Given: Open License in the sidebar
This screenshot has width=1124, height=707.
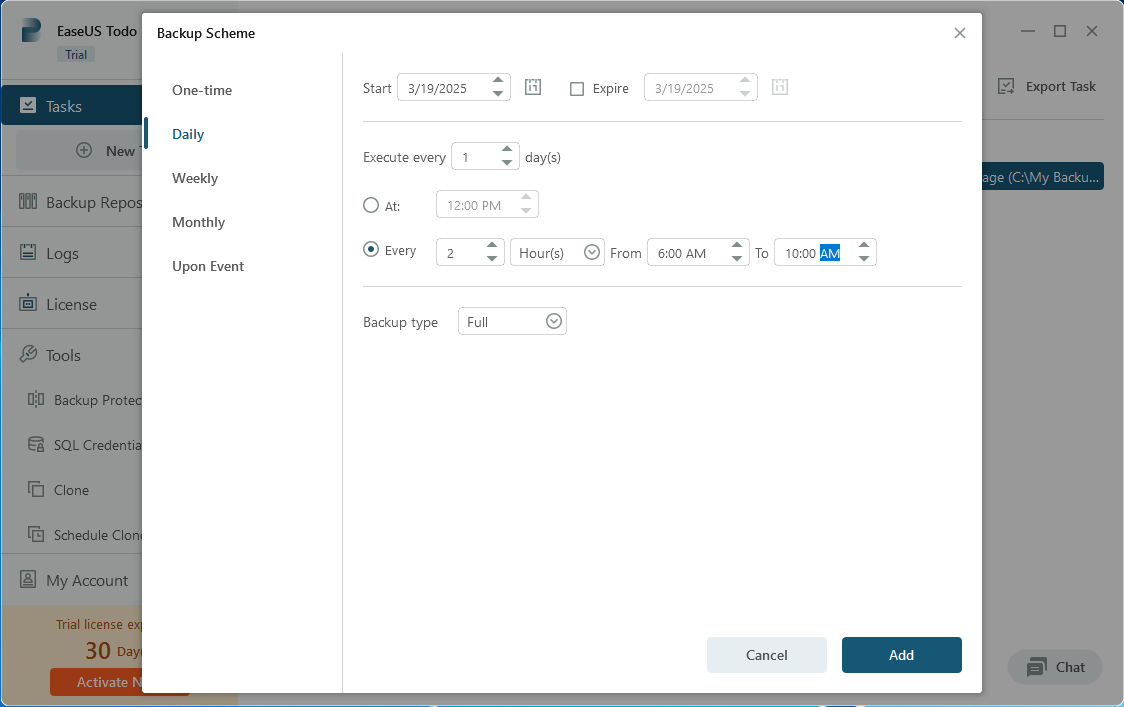Looking at the screenshot, I should click(72, 303).
